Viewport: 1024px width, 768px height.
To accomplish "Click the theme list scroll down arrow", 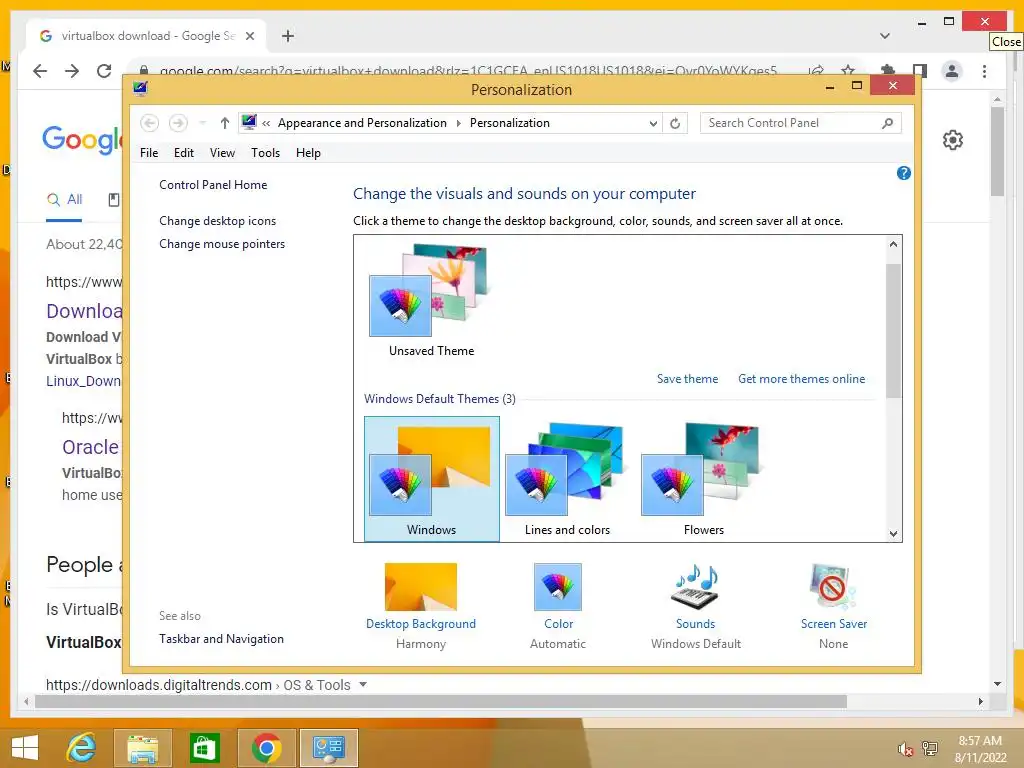I will coord(893,534).
